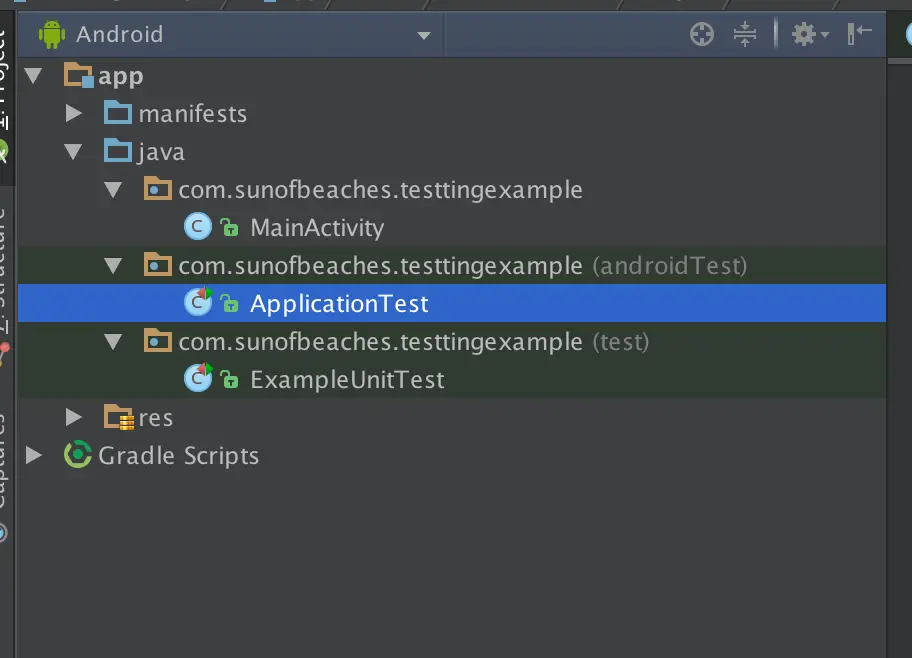Open the project panel gear settings
Image resolution: width=912 pixels, height=658 pixels.
(x=809, y=35)
